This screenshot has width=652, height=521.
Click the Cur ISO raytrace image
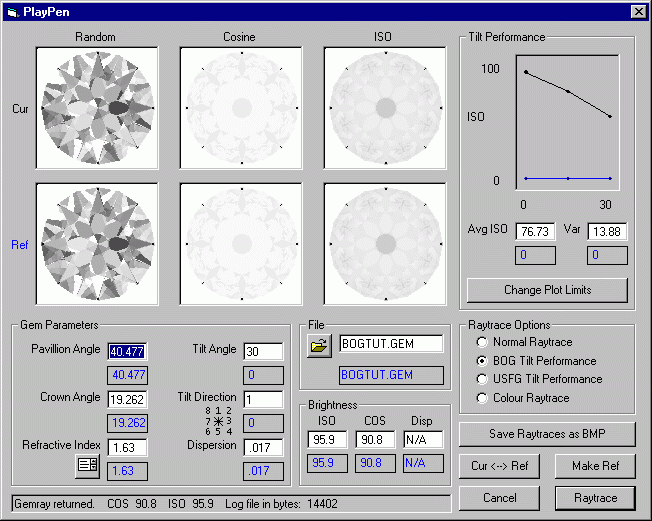385,108
